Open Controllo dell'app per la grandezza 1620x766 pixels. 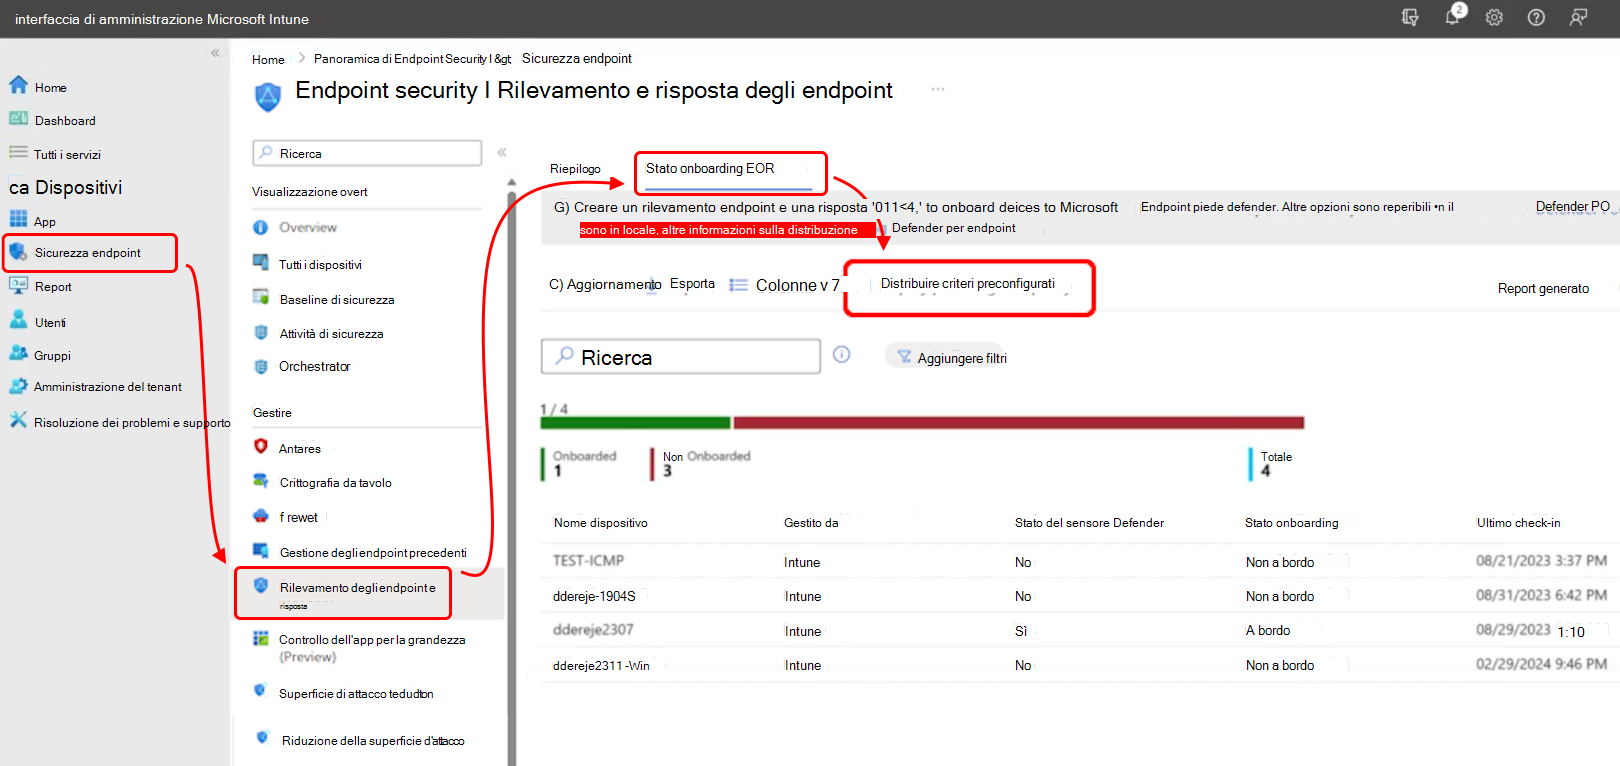[371, 647]
